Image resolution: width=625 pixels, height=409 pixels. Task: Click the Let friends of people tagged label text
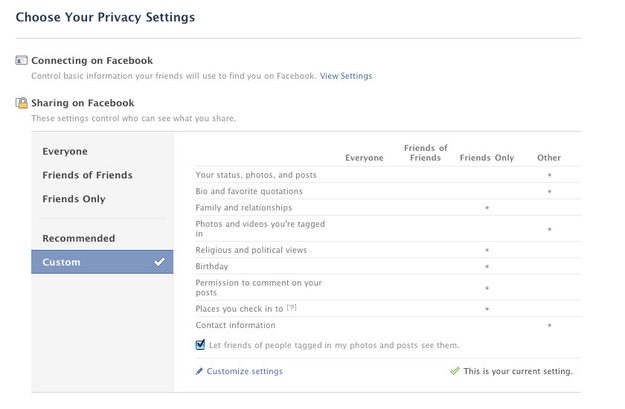[x=334, y=345]
